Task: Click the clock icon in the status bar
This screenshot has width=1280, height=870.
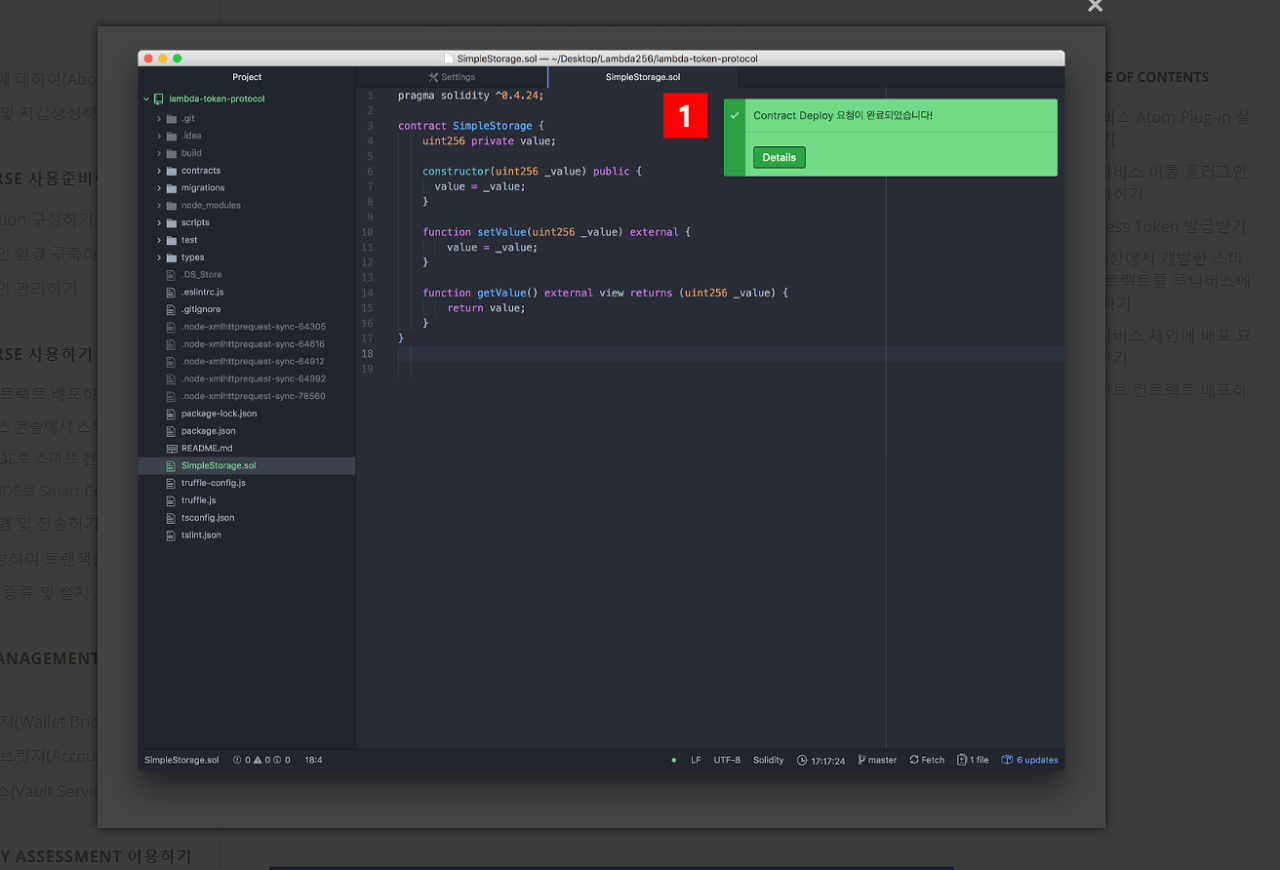Action: [x=802, y=760]
